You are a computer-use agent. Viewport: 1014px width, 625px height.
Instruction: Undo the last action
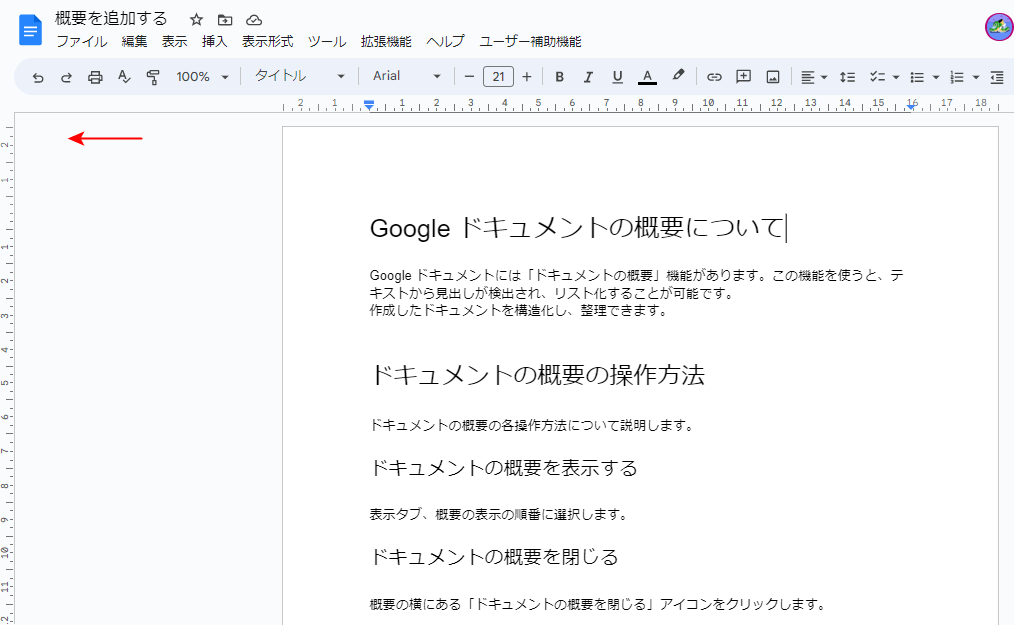(38, 77)
